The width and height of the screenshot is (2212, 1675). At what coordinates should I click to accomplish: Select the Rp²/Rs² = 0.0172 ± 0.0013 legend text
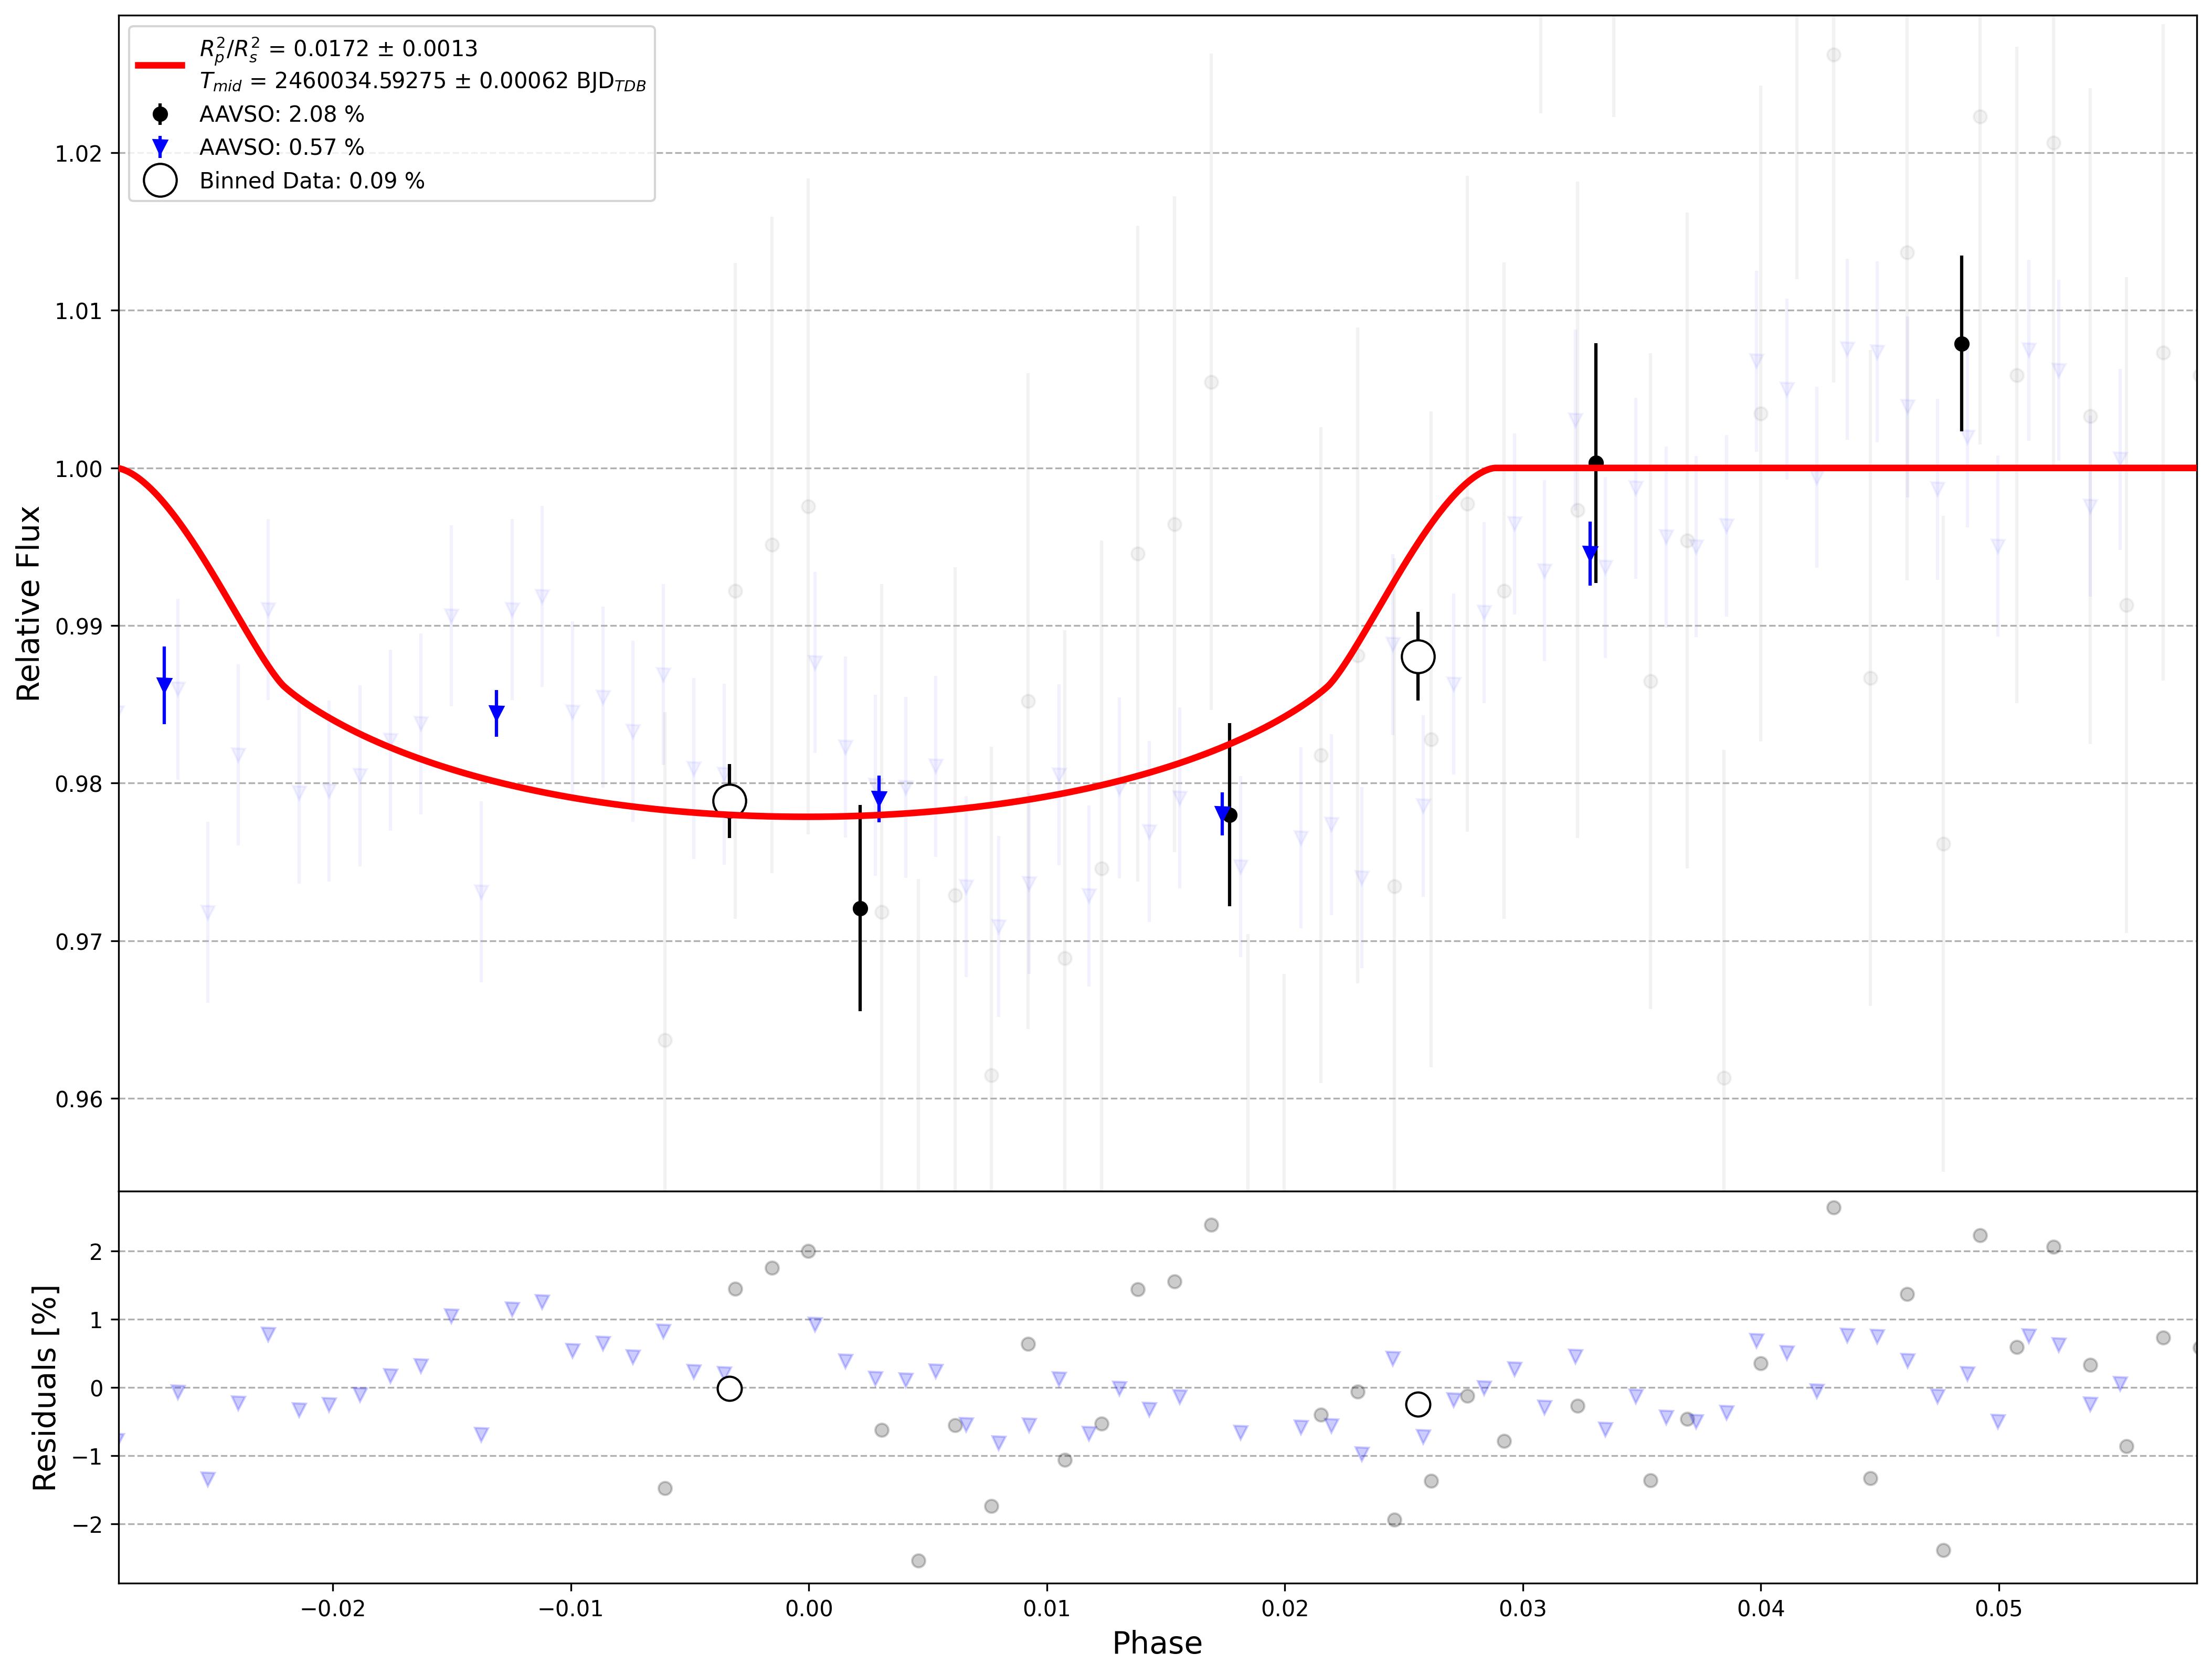(338, 49)
